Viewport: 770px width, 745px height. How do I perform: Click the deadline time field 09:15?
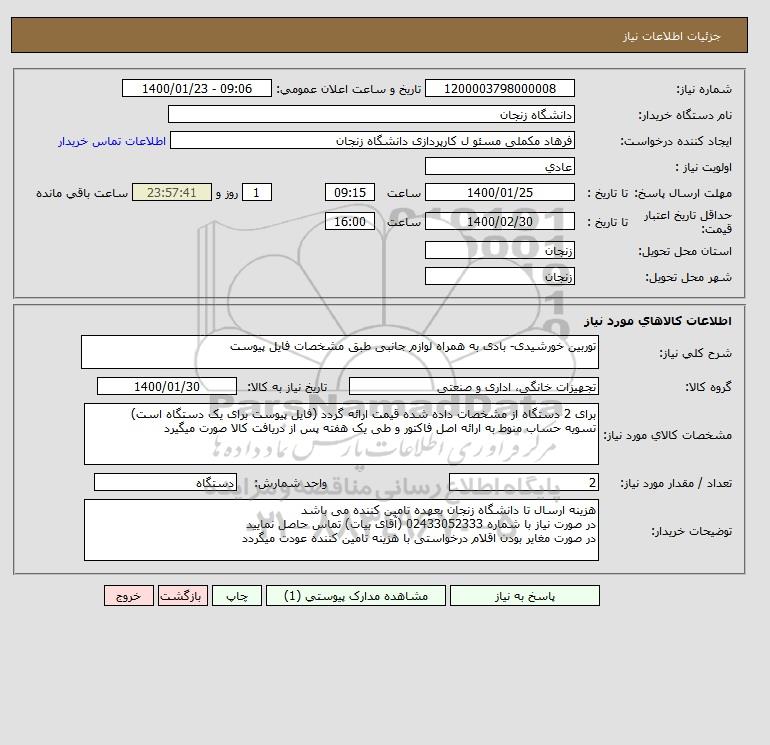pyautogui.click(x=350, y=193)
